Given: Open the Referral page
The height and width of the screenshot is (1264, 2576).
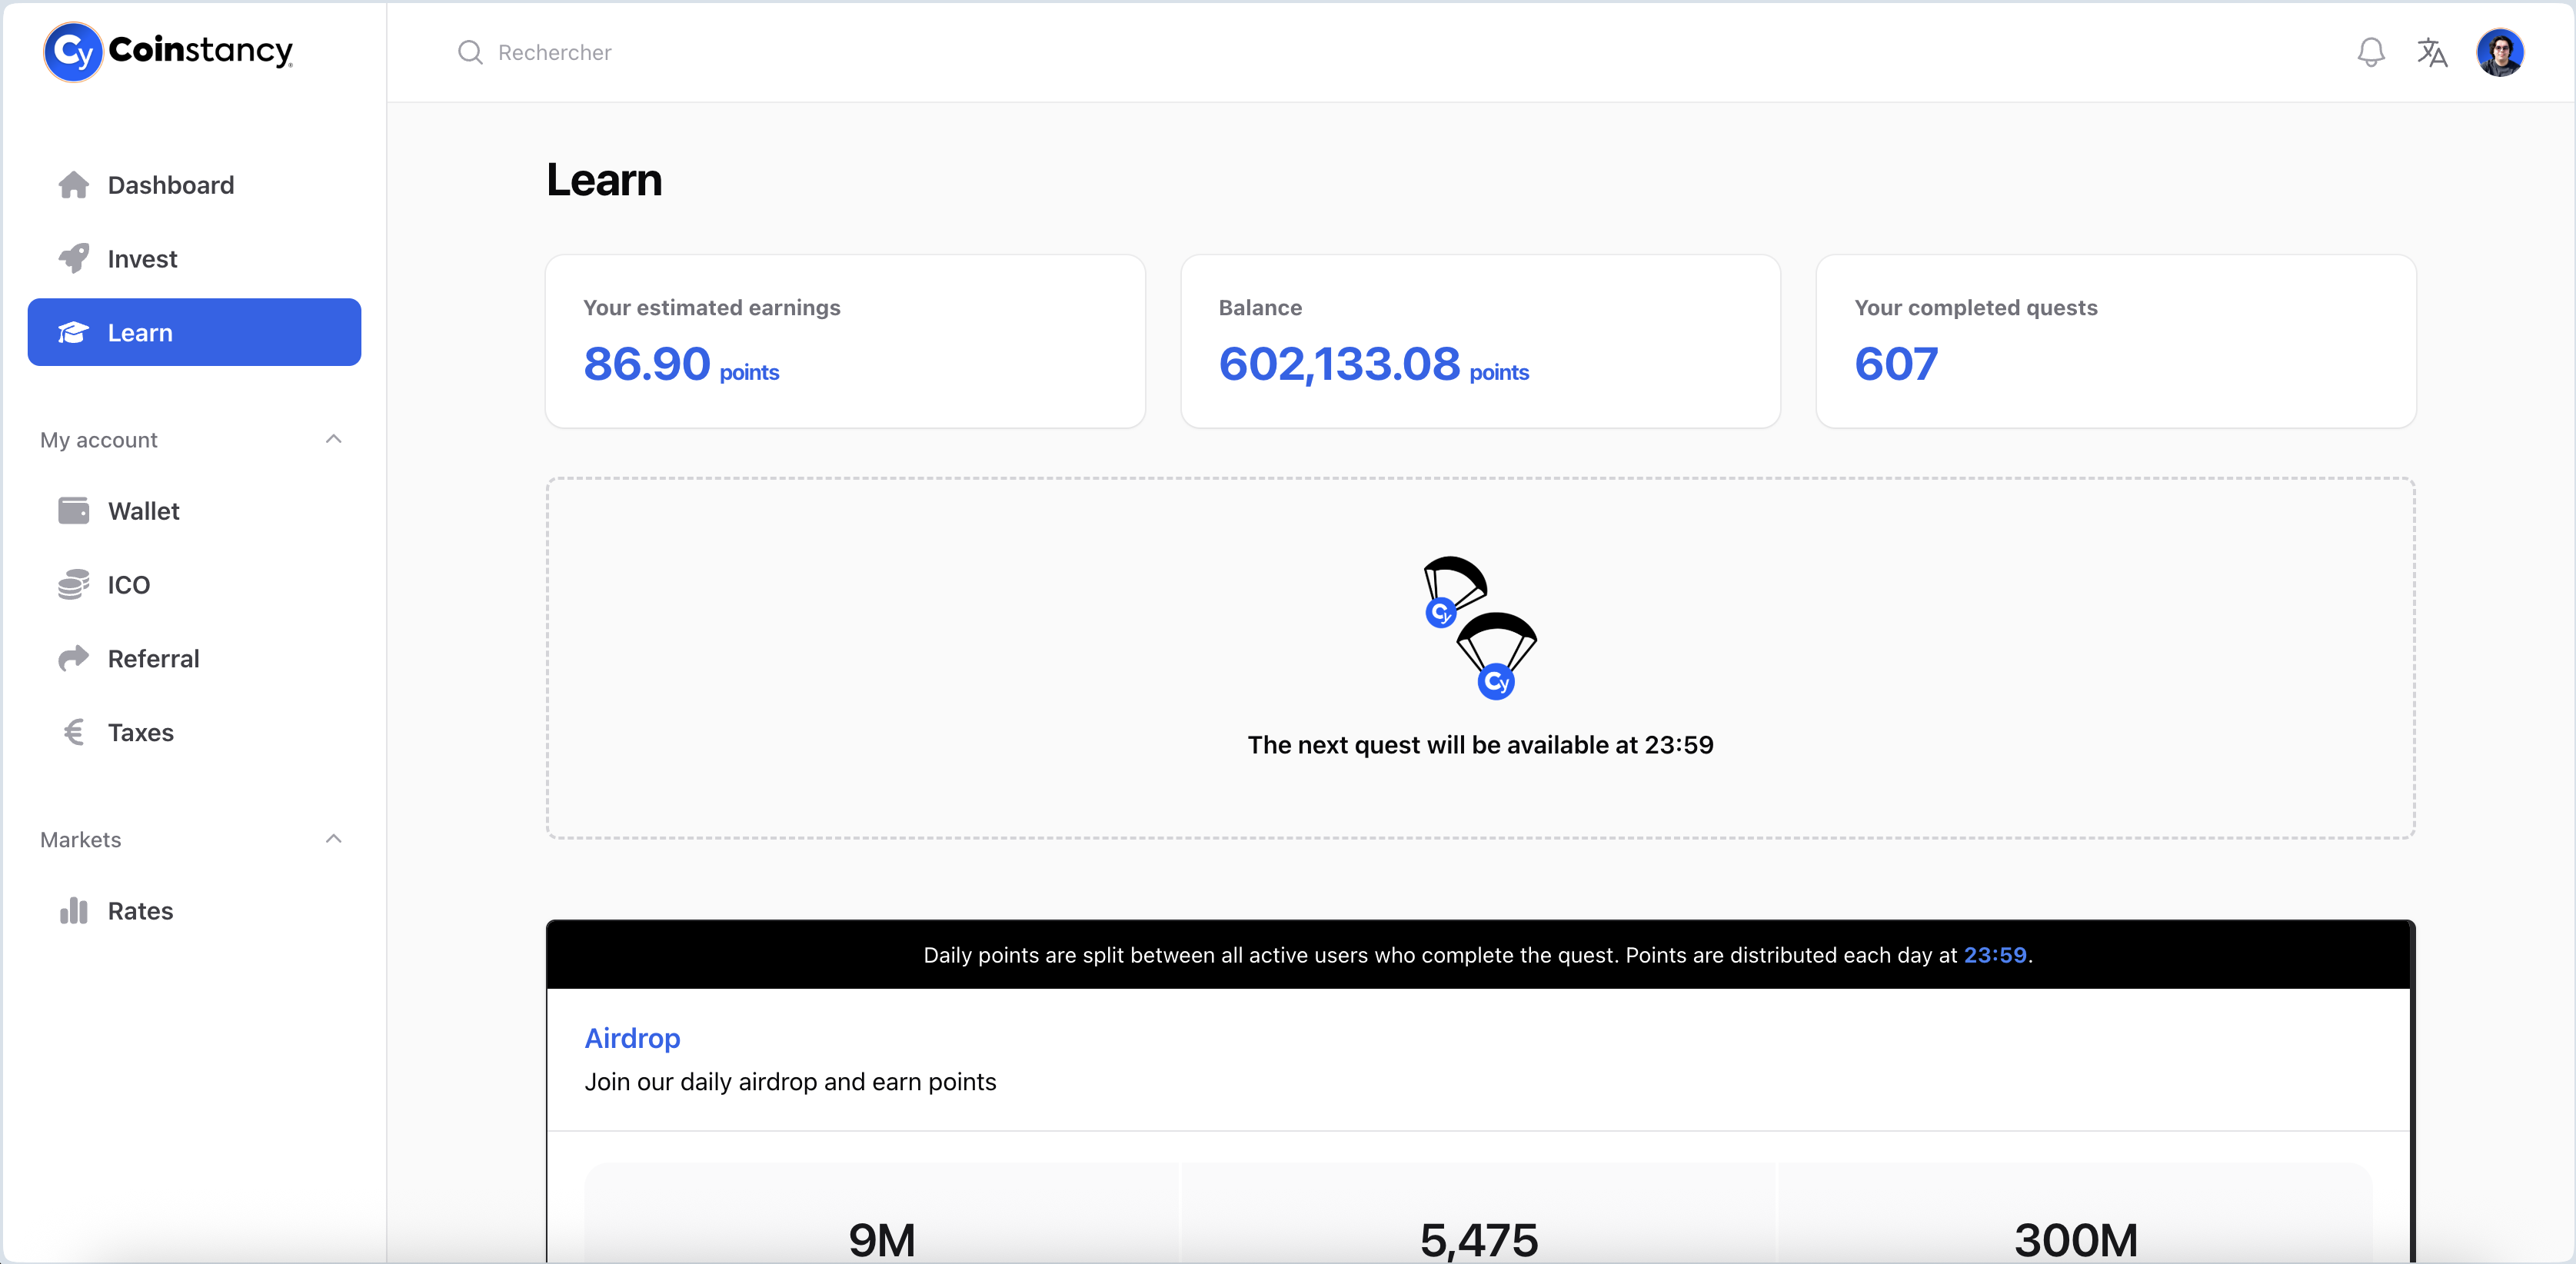Looking at the screenshot, I should [x=153, y=658].
